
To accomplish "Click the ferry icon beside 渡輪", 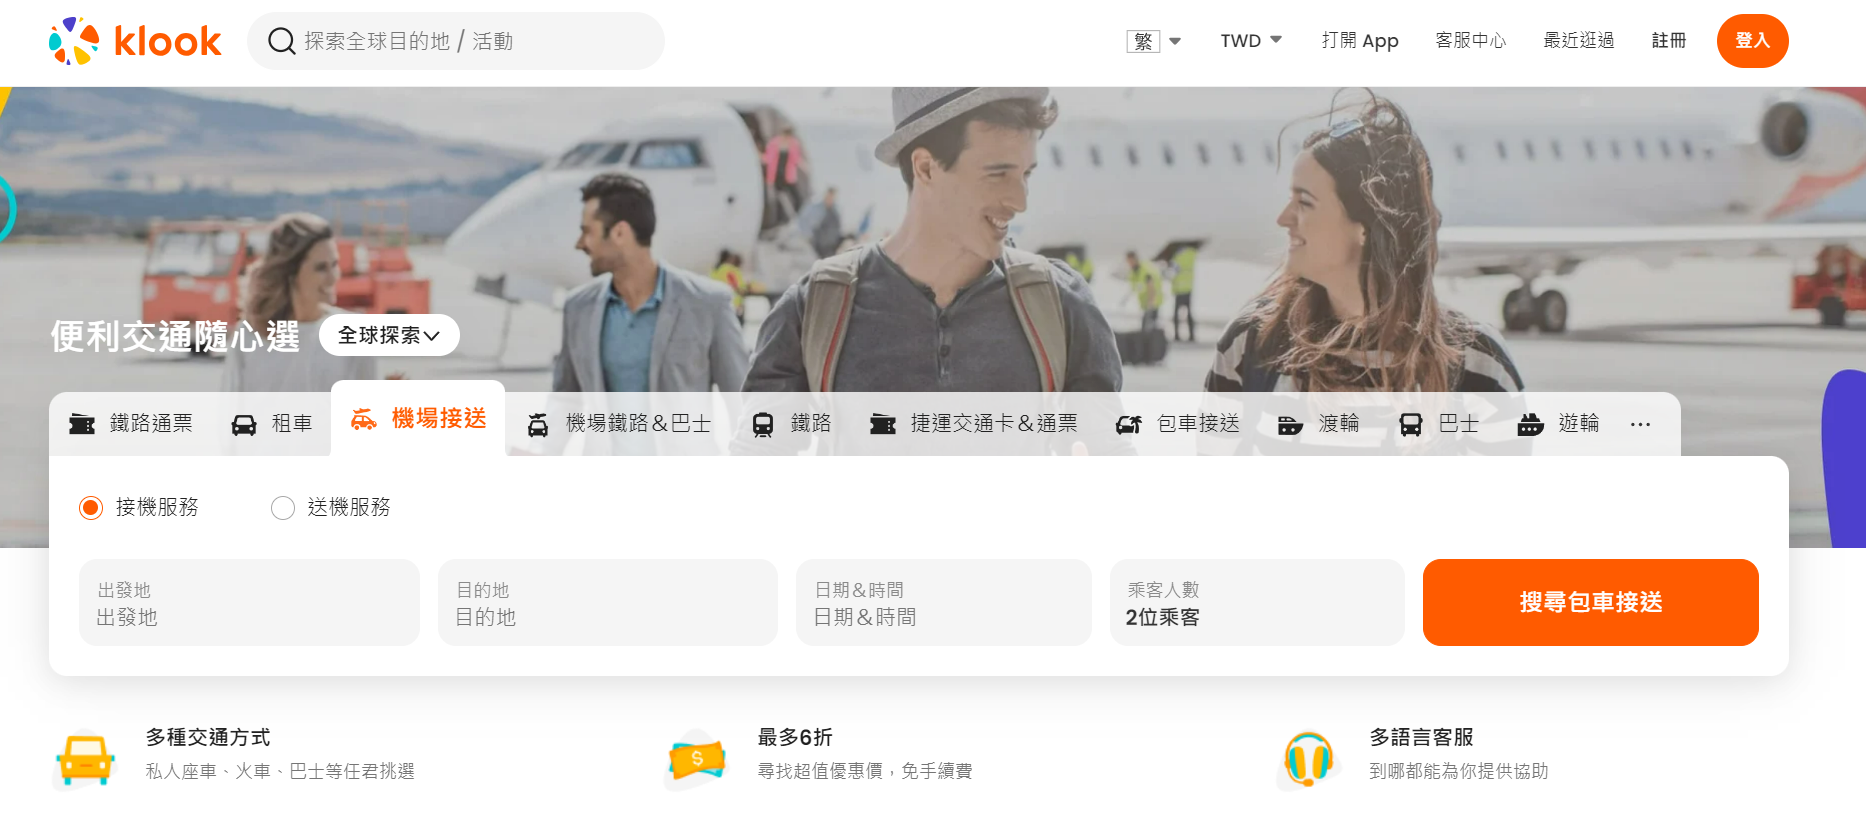I will 1290,425.
